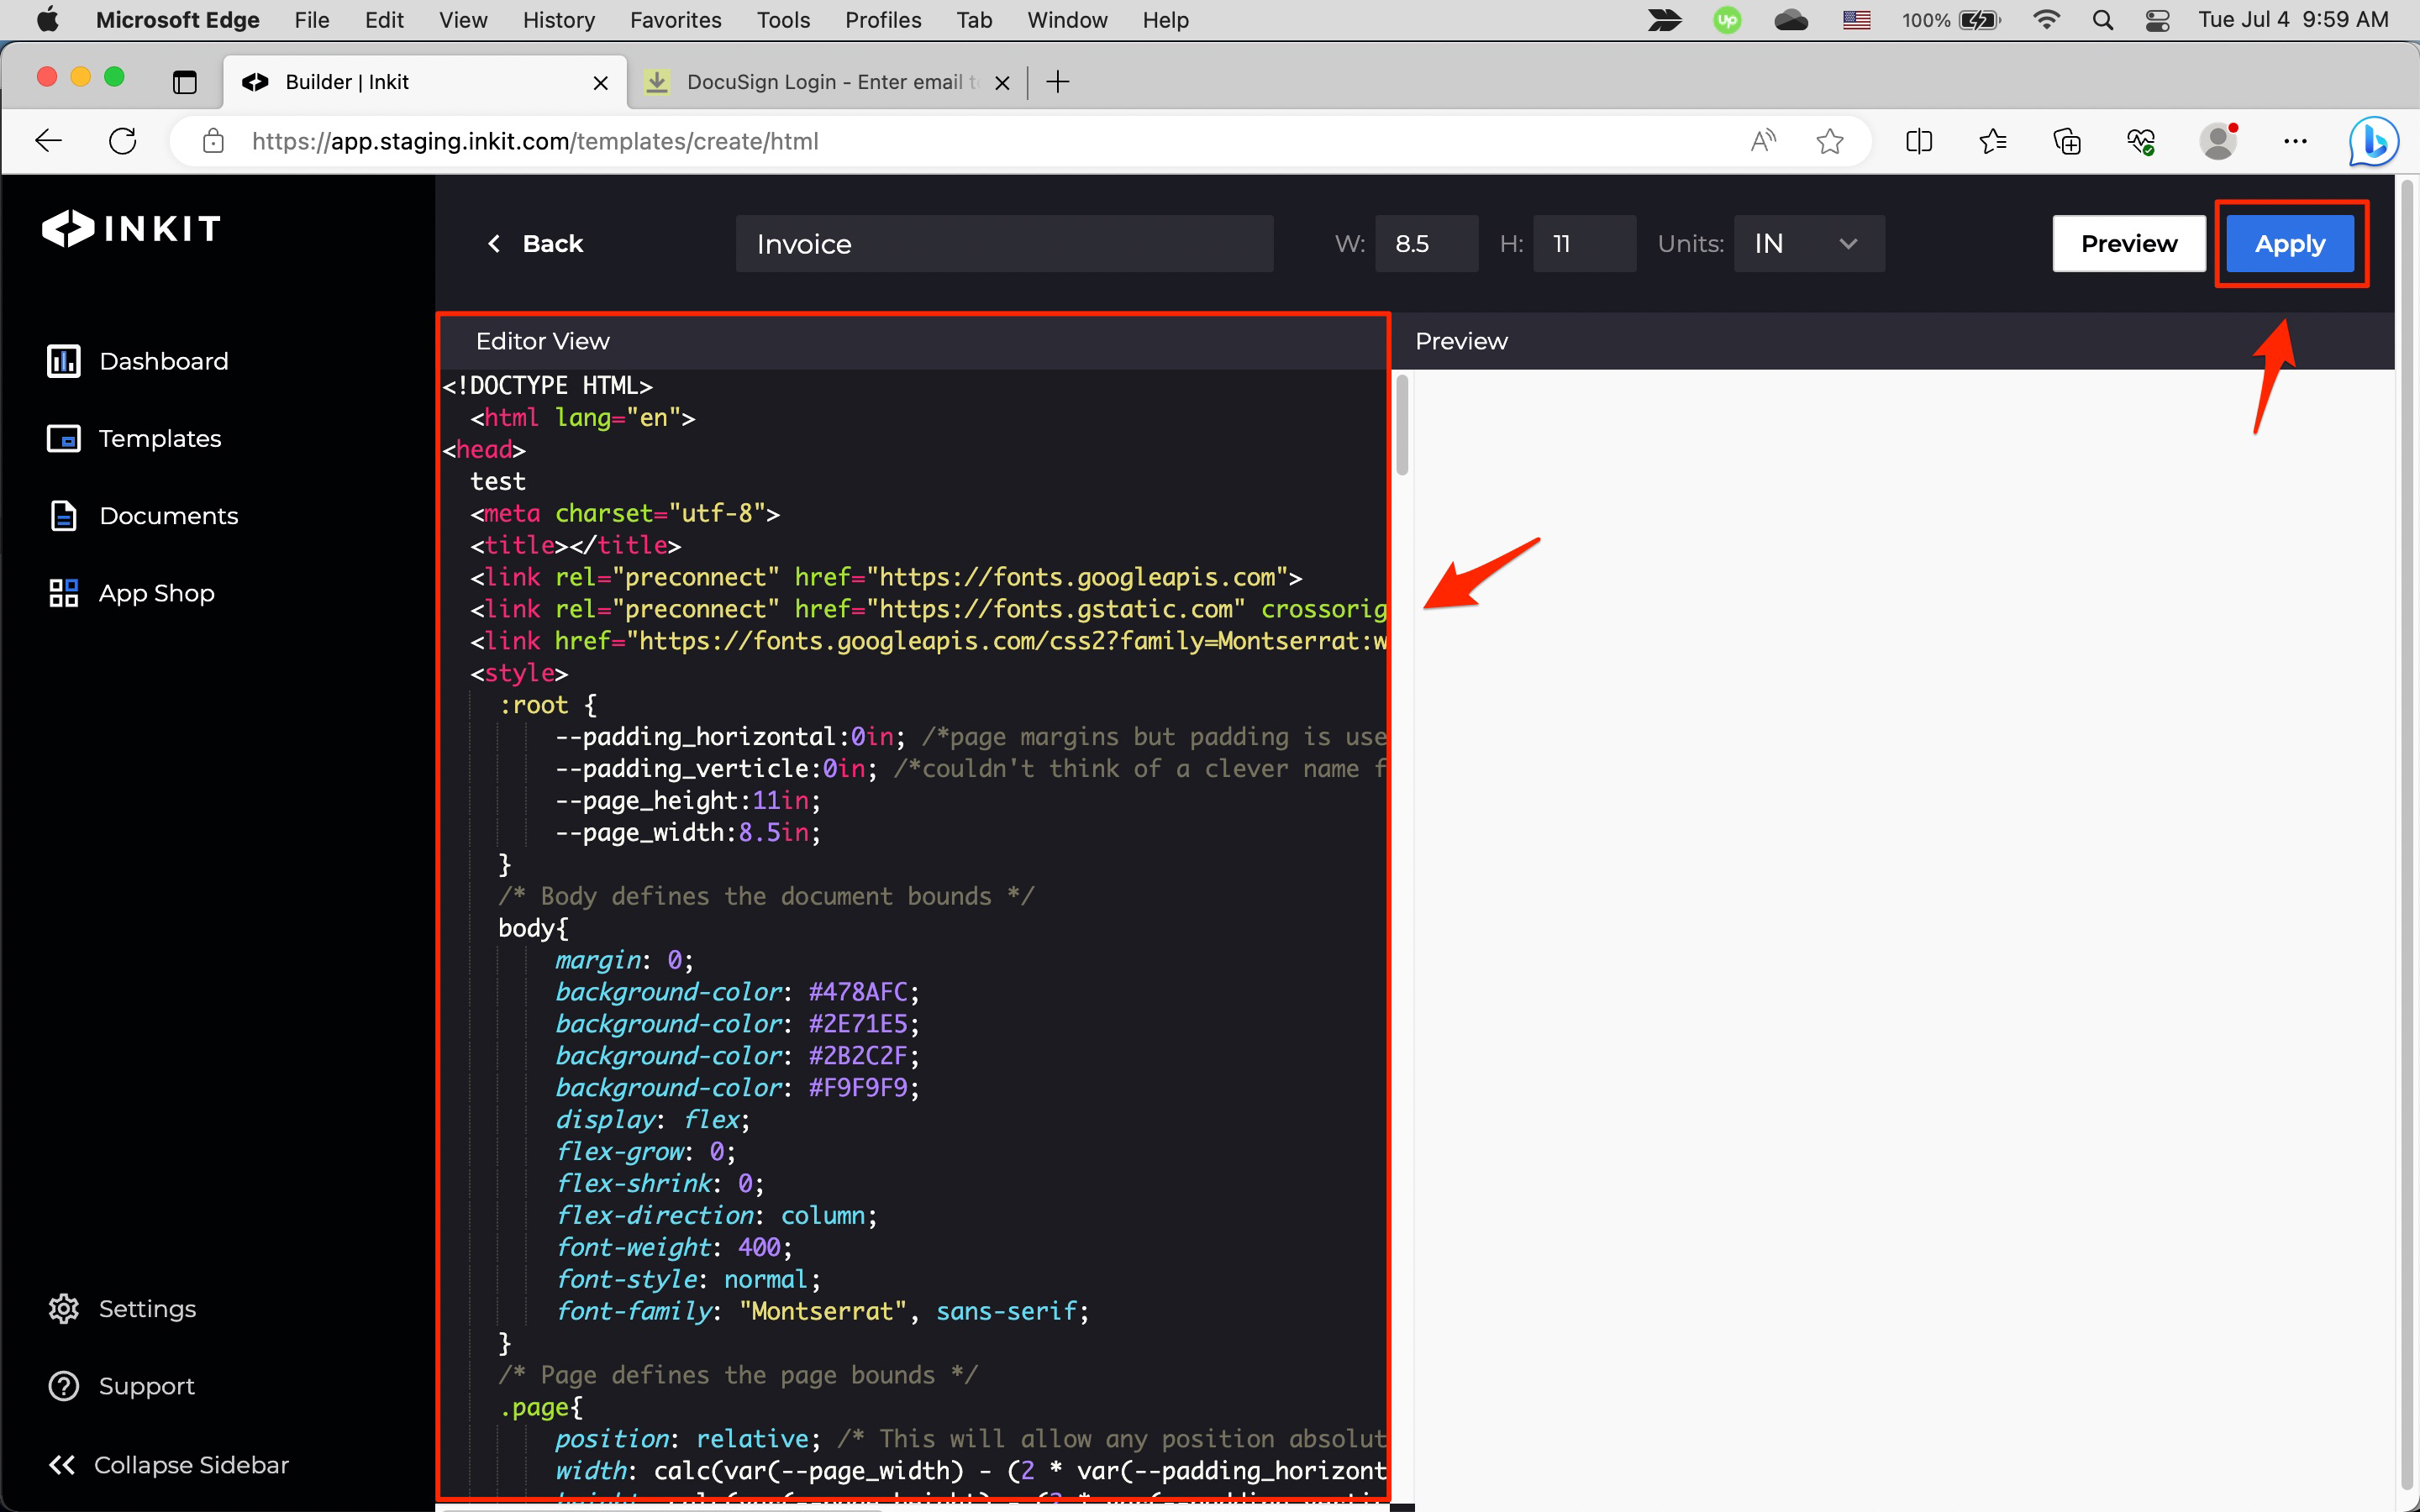Click the Apply button

click(2289, 244)
